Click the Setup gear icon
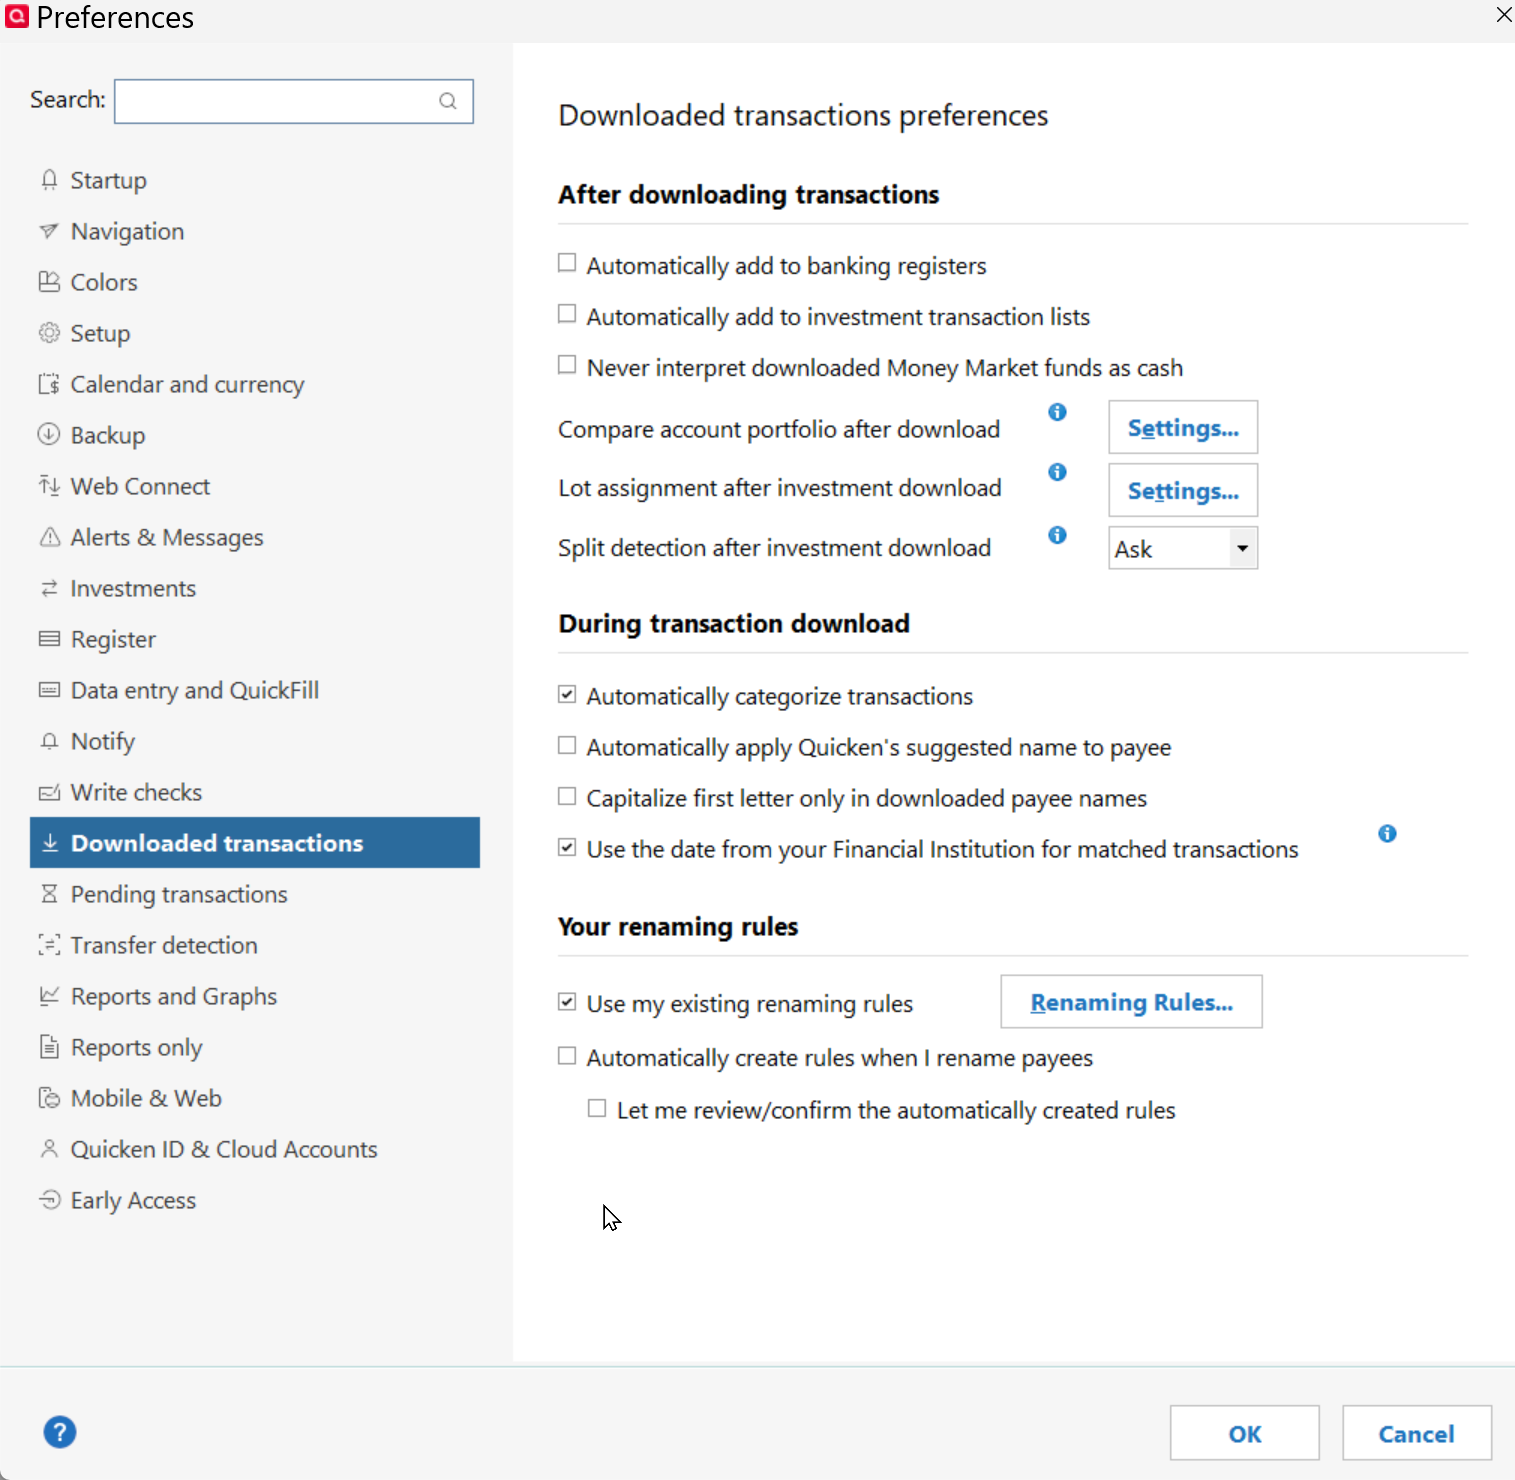The width and height of the screenshot is (1515, 1480). click(49, 333)
